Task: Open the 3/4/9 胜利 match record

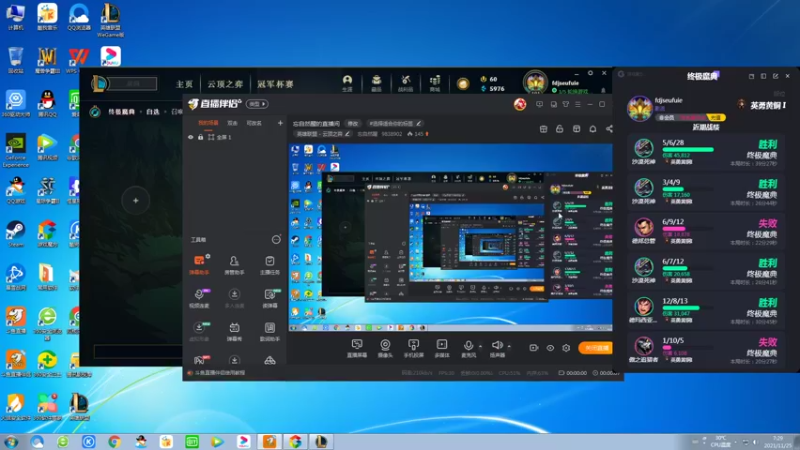Action: (706, 191)
